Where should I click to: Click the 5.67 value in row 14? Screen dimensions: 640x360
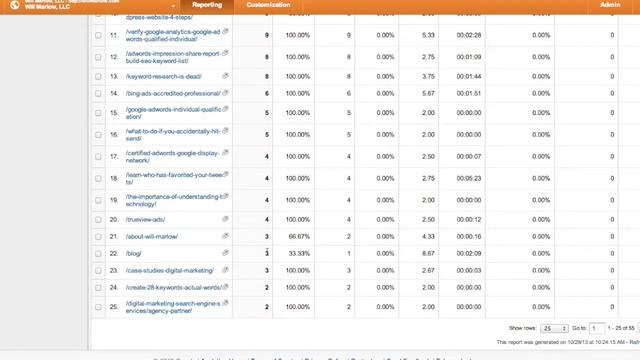[428, 93]
